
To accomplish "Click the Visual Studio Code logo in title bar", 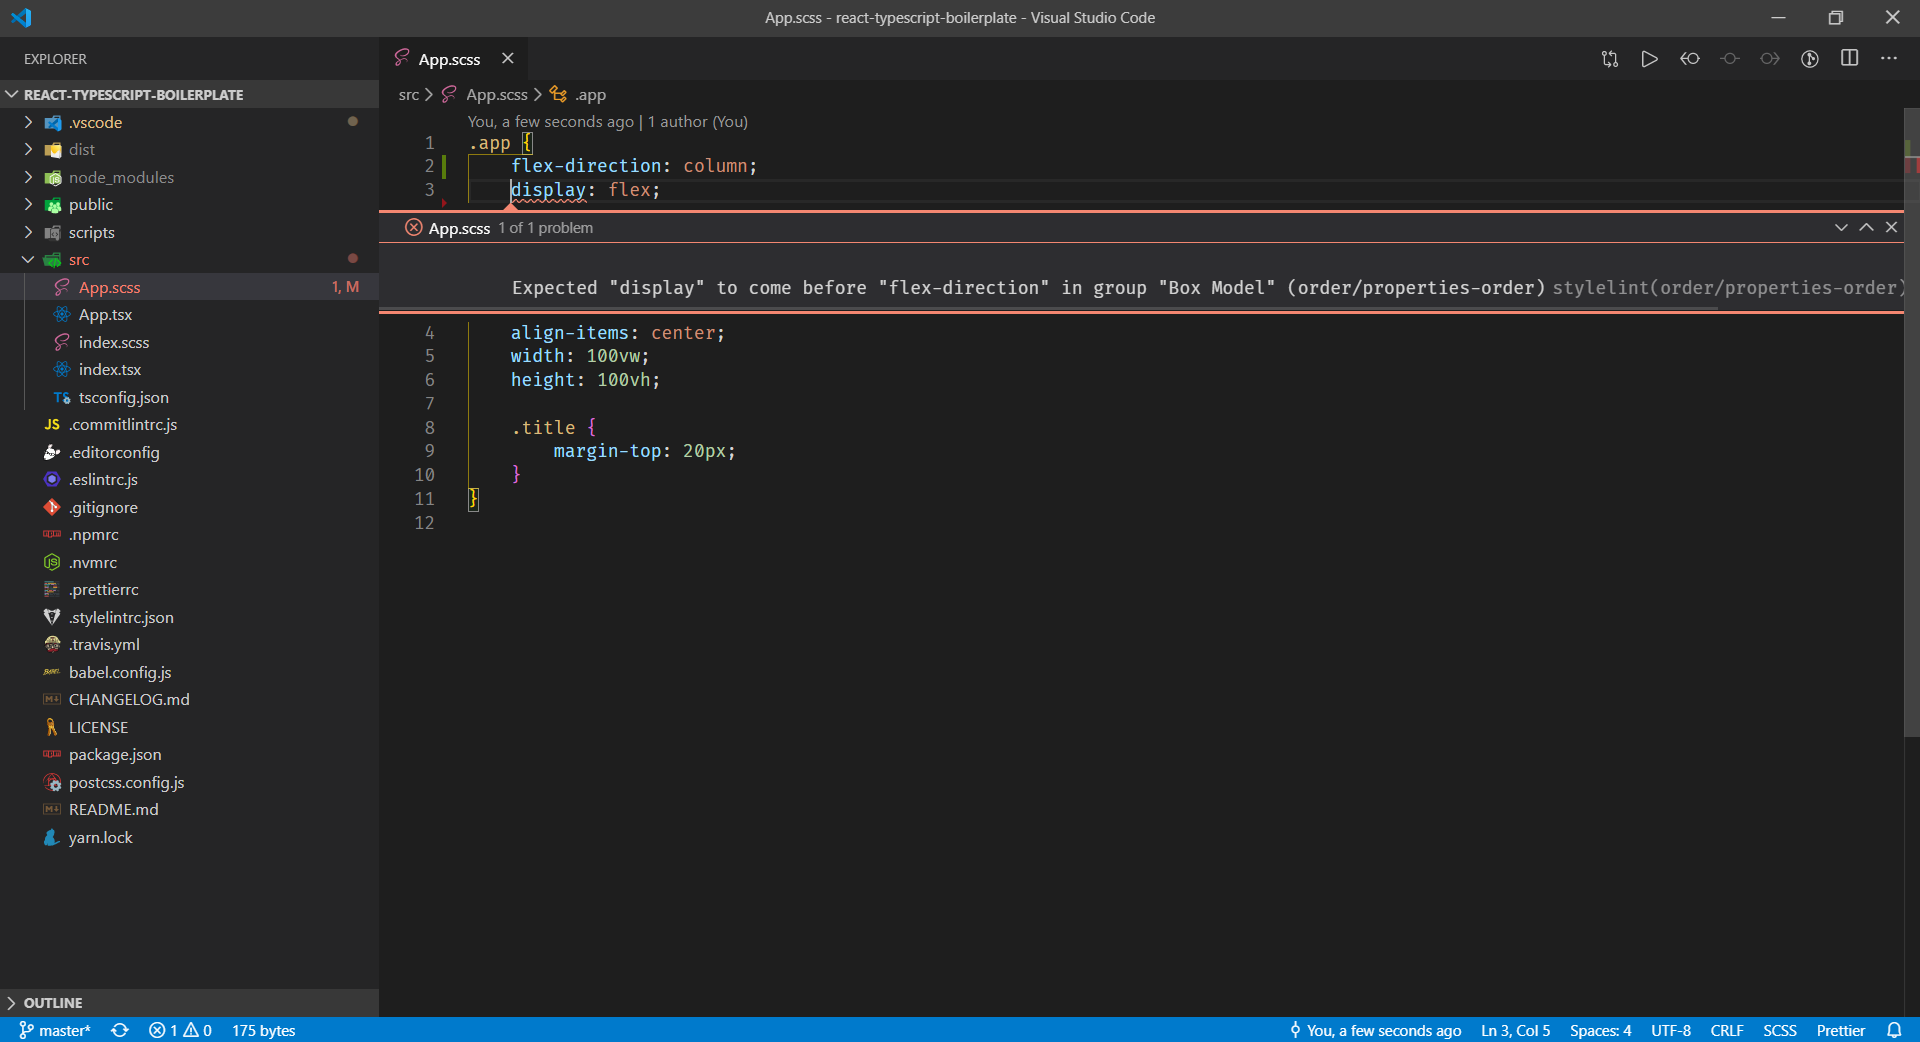I will 21,18.
